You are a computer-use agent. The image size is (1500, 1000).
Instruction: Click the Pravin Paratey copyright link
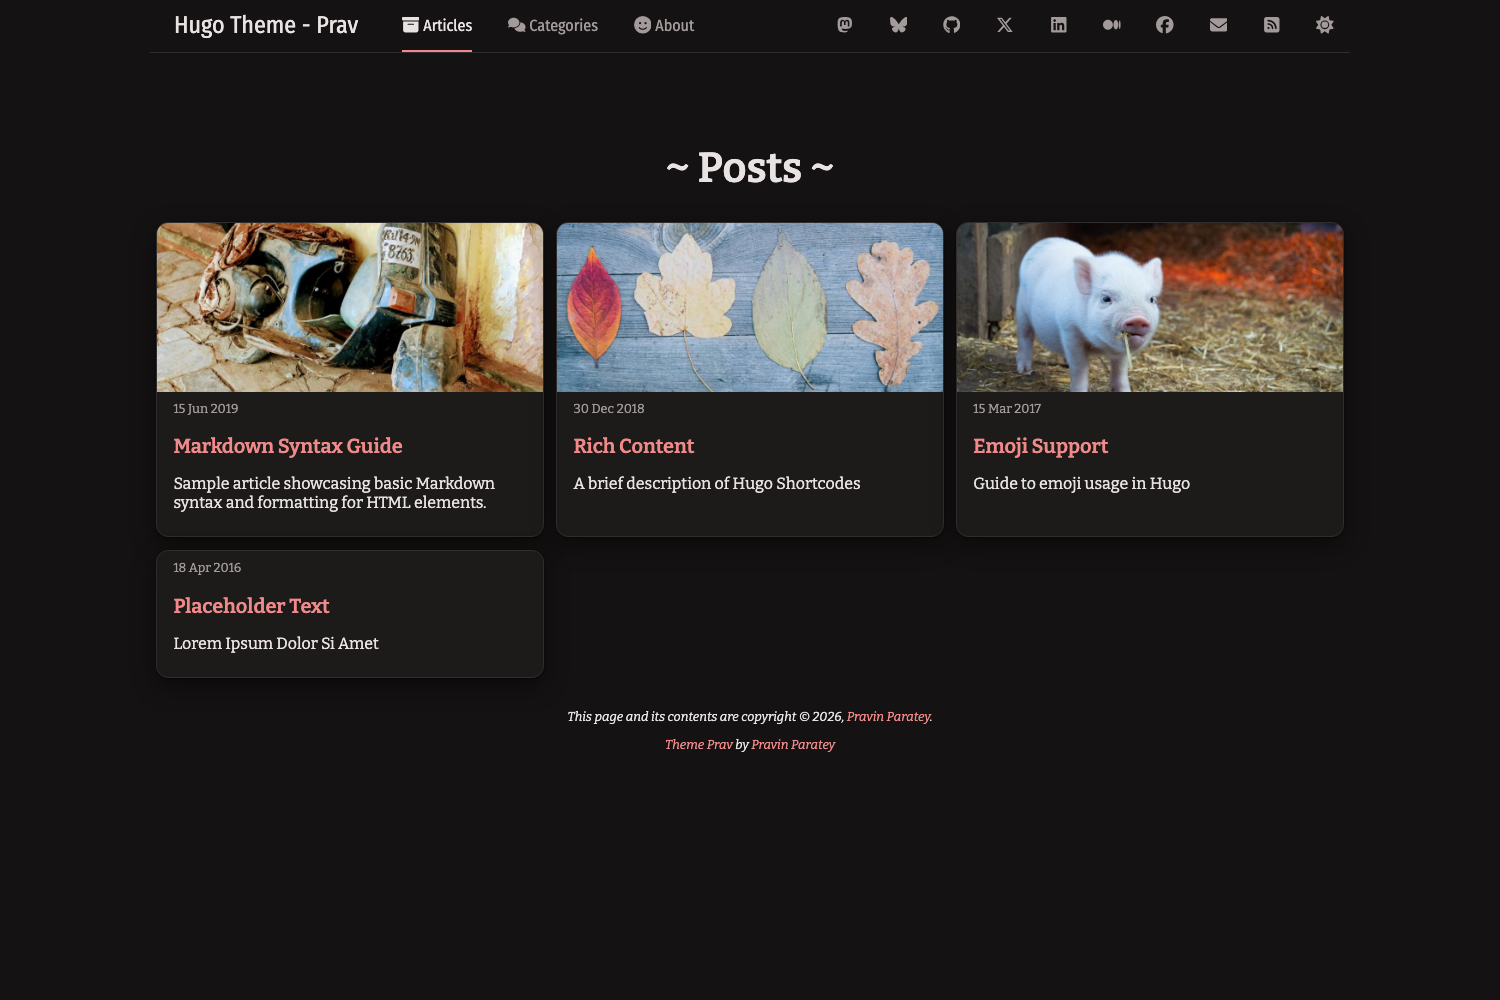click(889, 717)
